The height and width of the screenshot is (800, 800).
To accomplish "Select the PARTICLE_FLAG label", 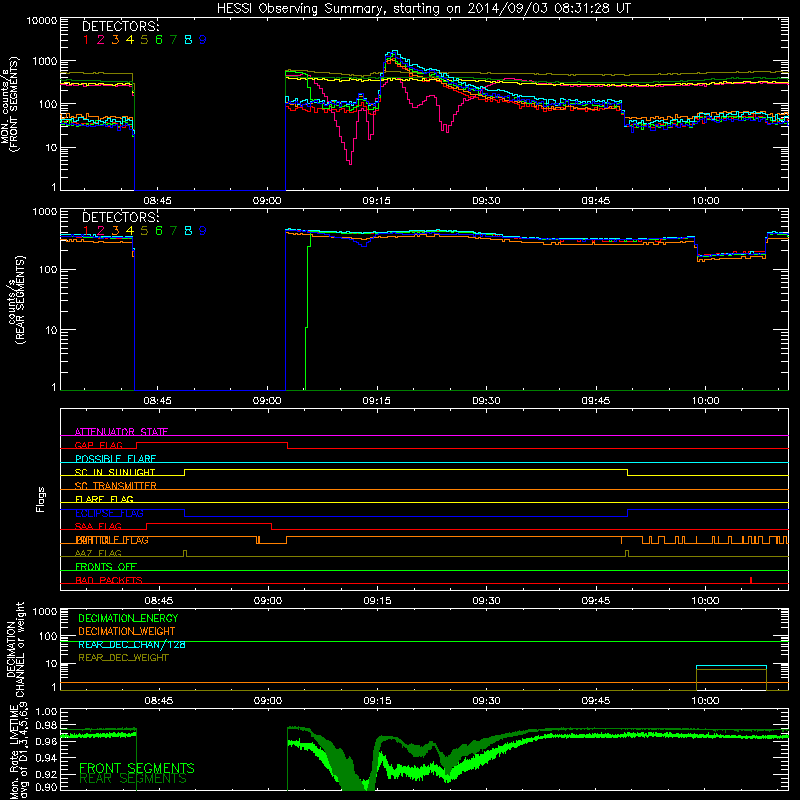I will [112, 540].
